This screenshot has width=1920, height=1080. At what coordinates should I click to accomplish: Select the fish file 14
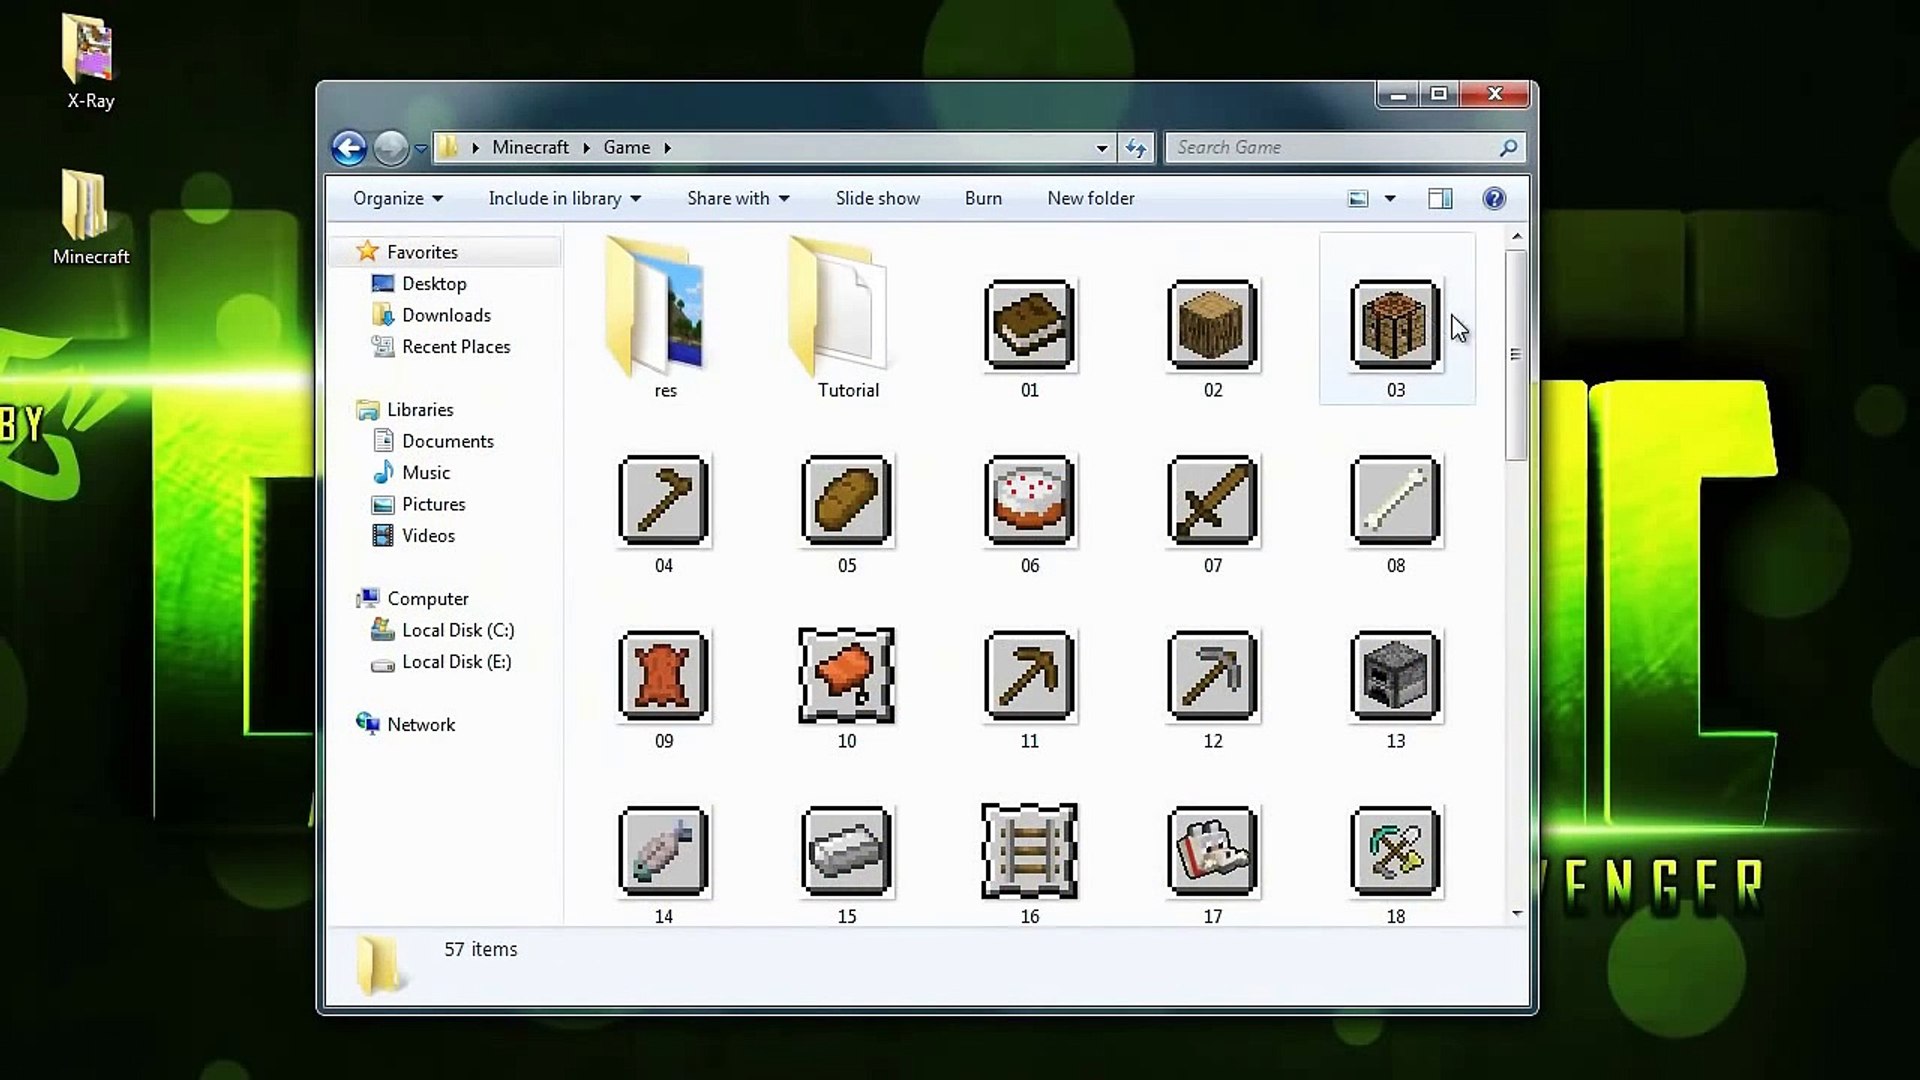[663, 852]
